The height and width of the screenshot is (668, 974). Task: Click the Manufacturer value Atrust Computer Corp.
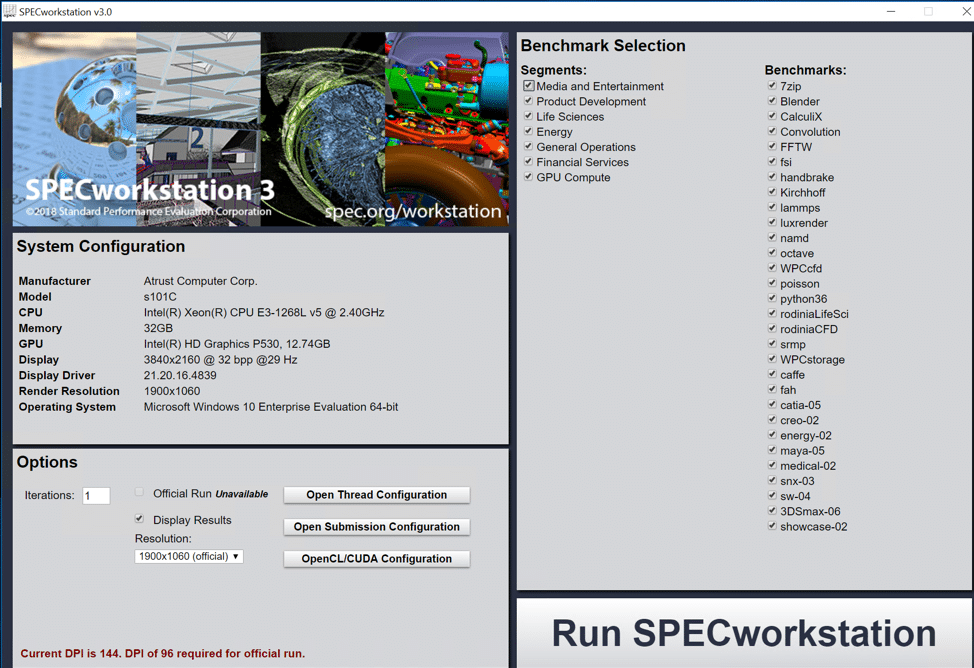coord(201,281)
